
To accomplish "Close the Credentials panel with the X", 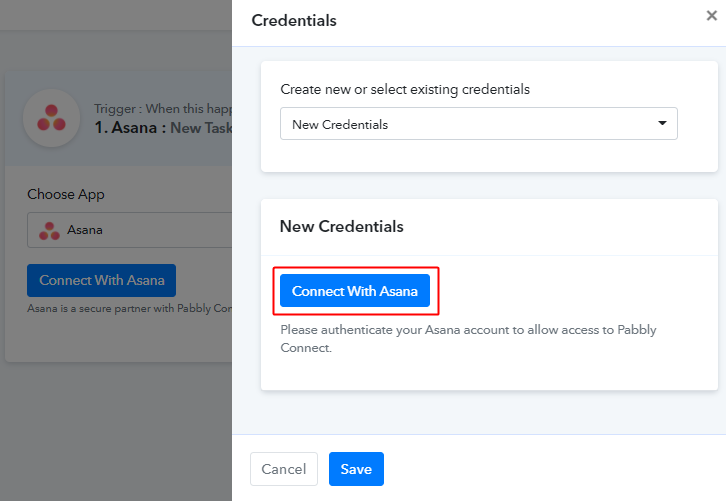I will [x=712, y=16].
